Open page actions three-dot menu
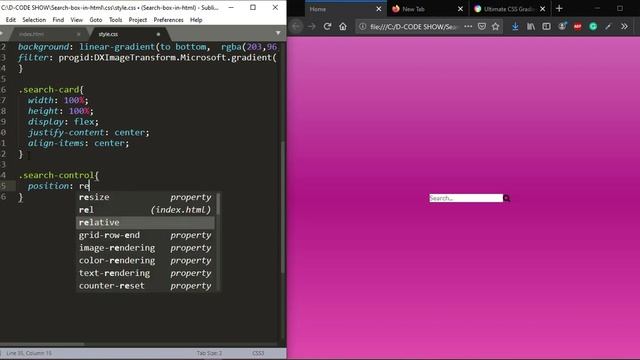Image resolution: width=640 pixels, height=360 pixels. [468, 27]
